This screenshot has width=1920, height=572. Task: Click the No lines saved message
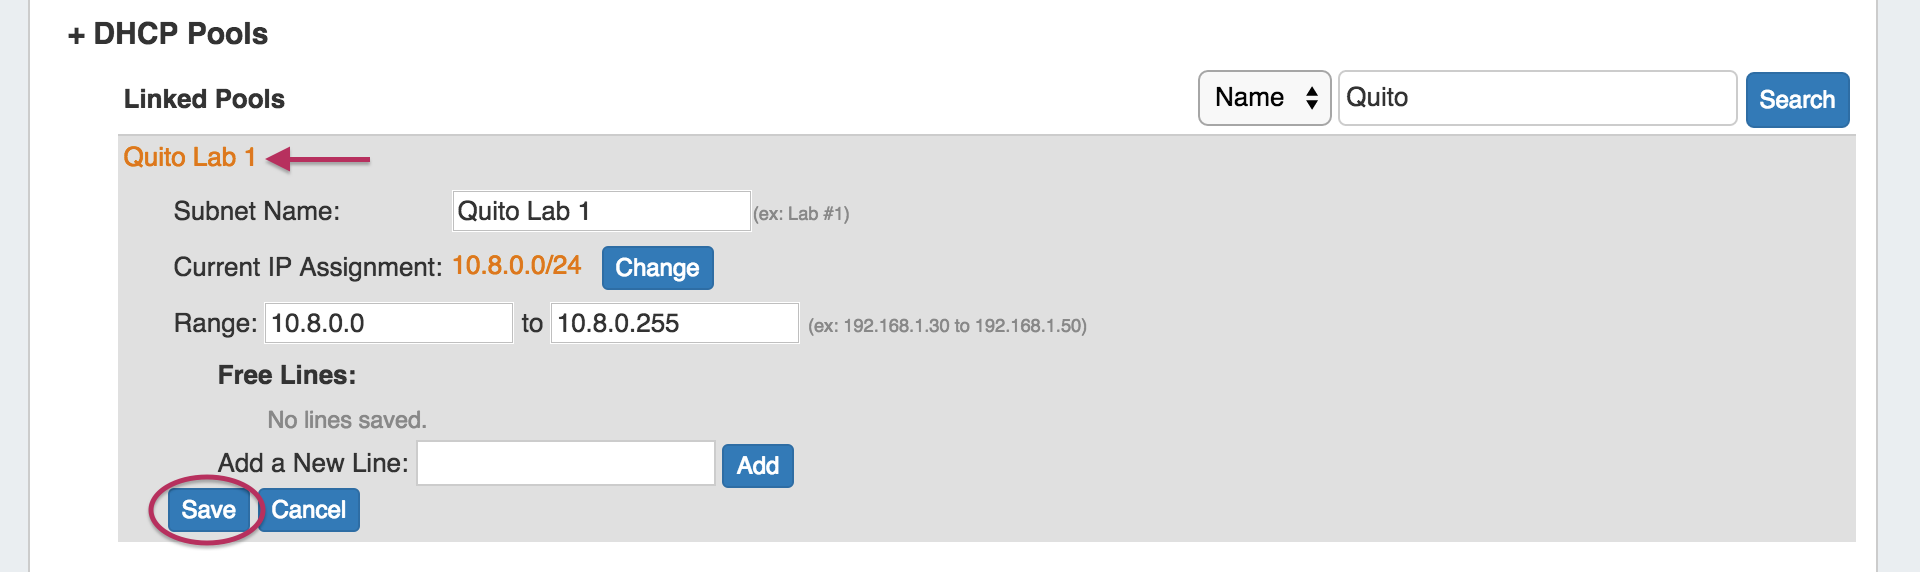tap(346, 420)
